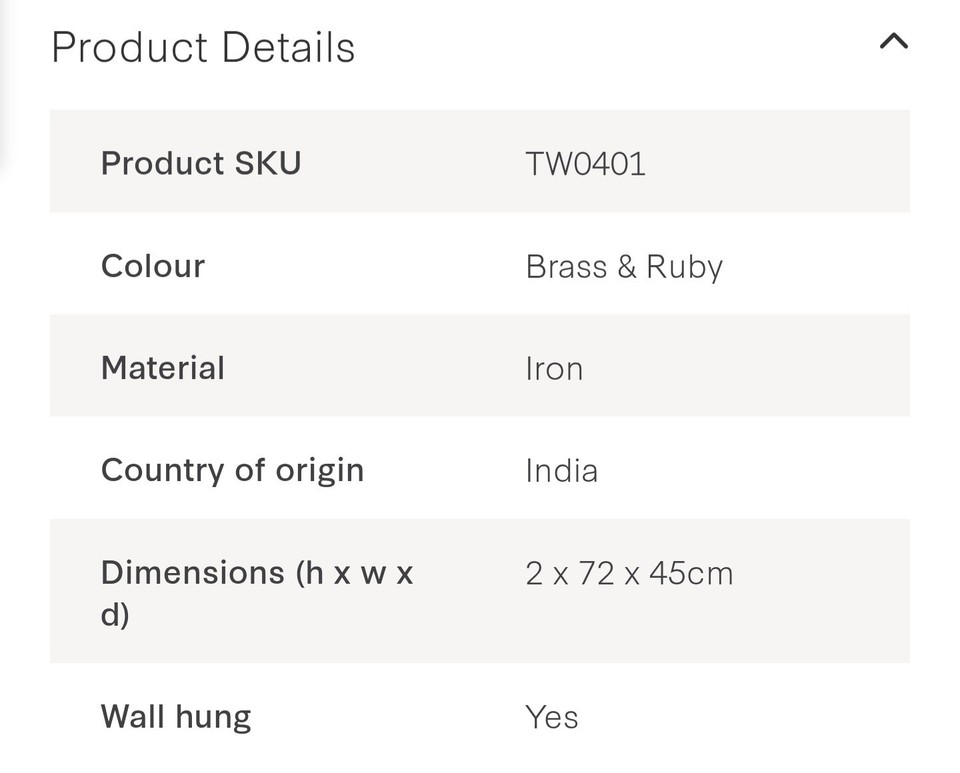
Task: Click the word Ruby in the colour value
Action: coord(684,267)
